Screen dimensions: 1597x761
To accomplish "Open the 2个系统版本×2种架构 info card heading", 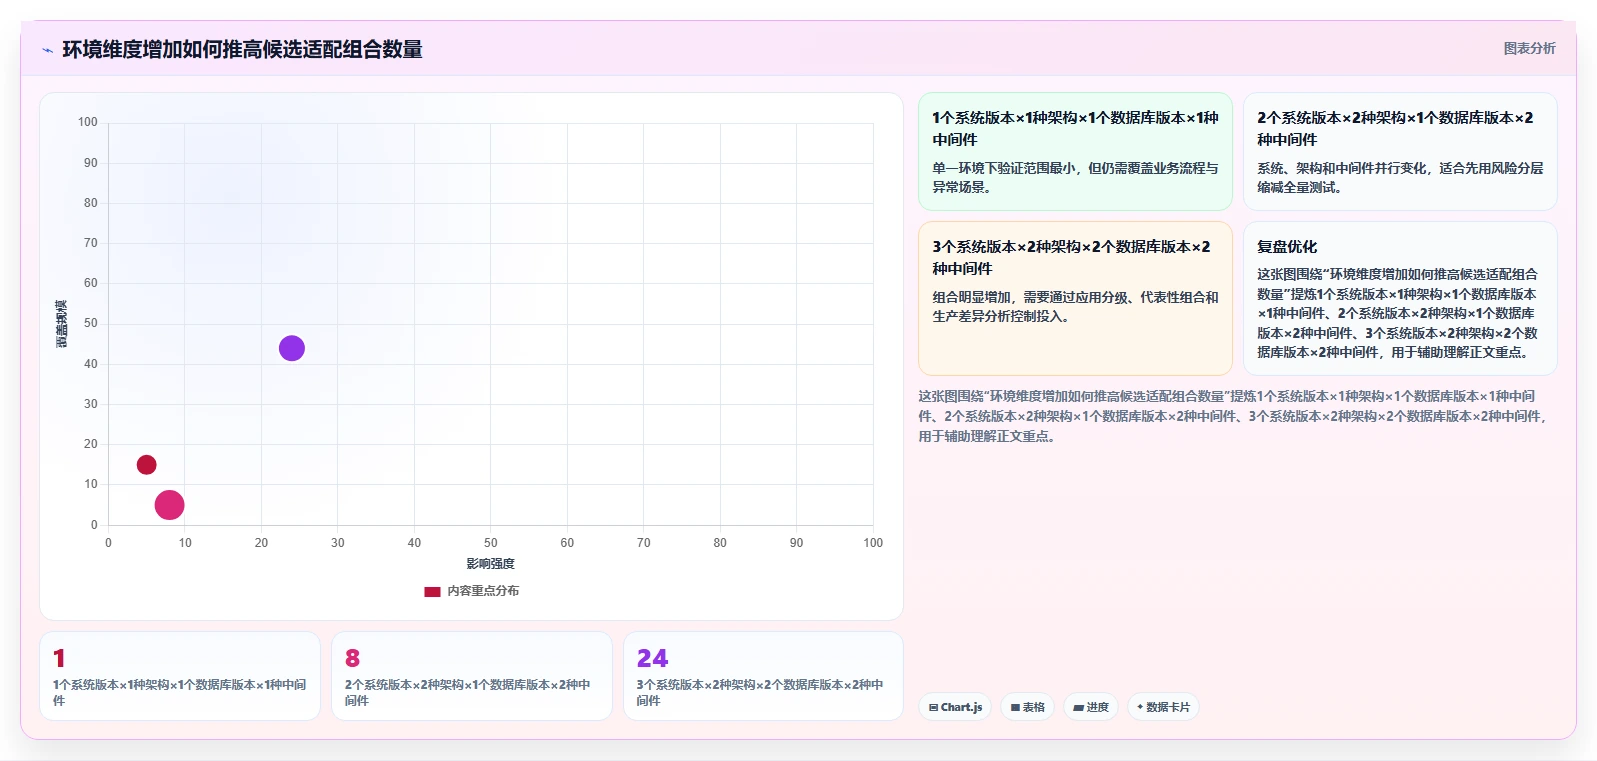I will click(1395, 129).
